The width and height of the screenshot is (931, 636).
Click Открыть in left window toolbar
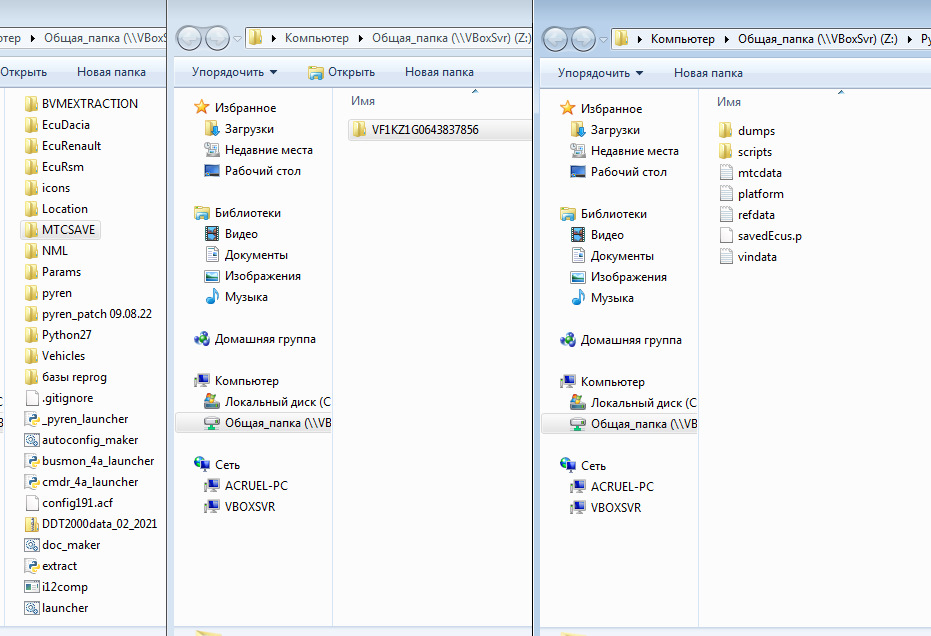point(24,72)
